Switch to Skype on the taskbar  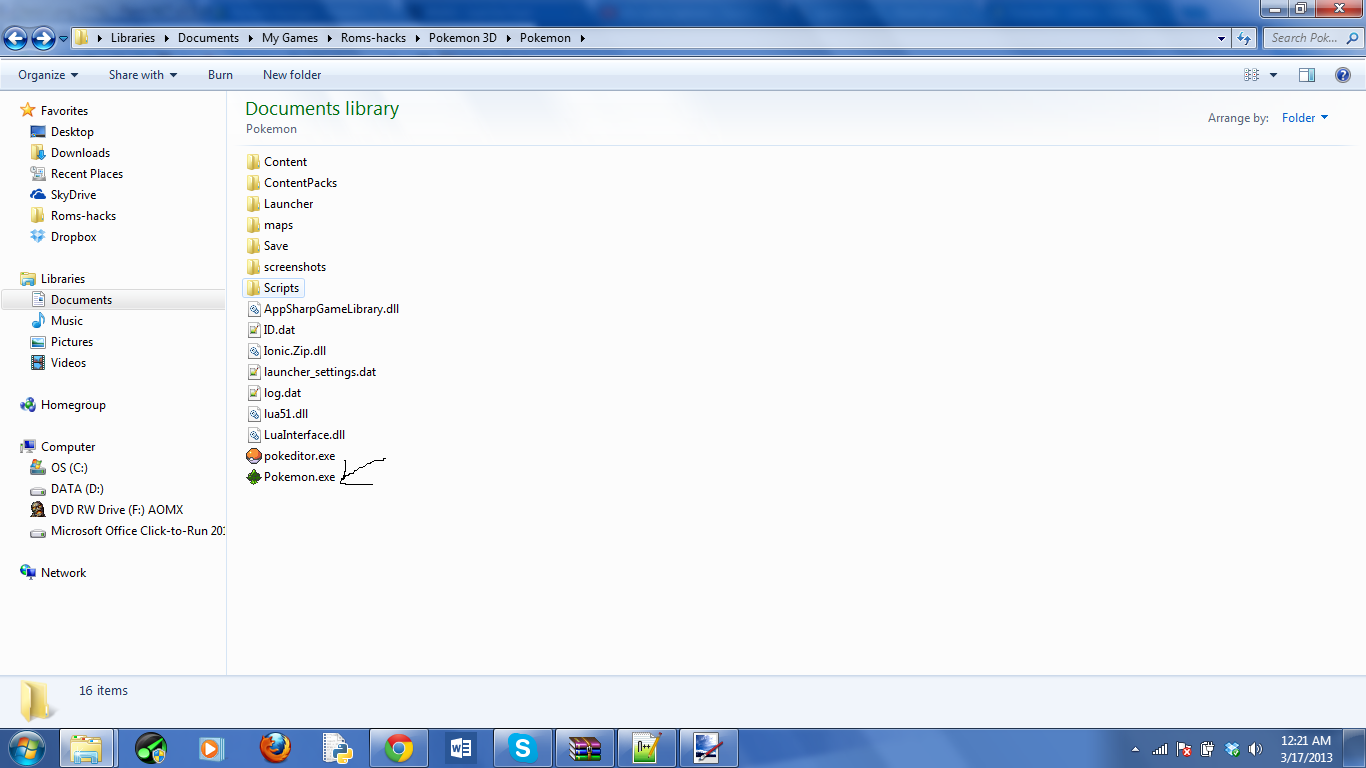tap(523, 748)
